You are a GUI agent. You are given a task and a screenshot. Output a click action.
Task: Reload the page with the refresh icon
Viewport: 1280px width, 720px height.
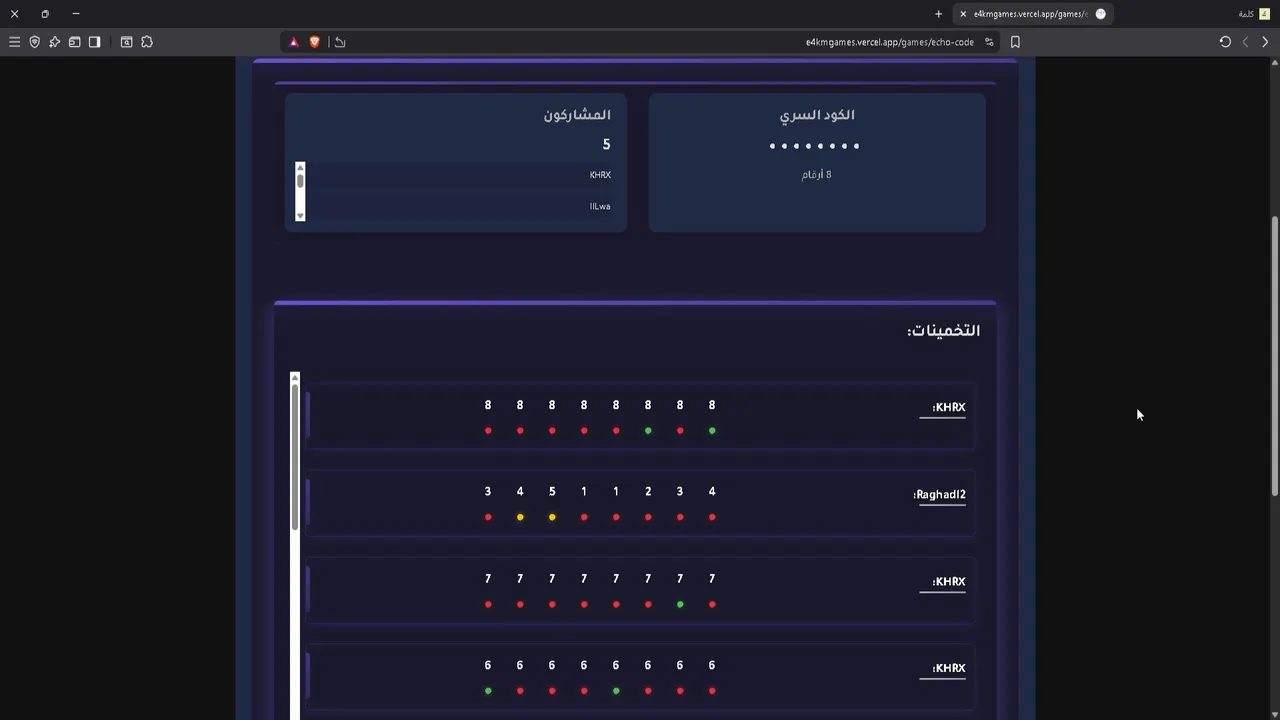point(1225,42)
